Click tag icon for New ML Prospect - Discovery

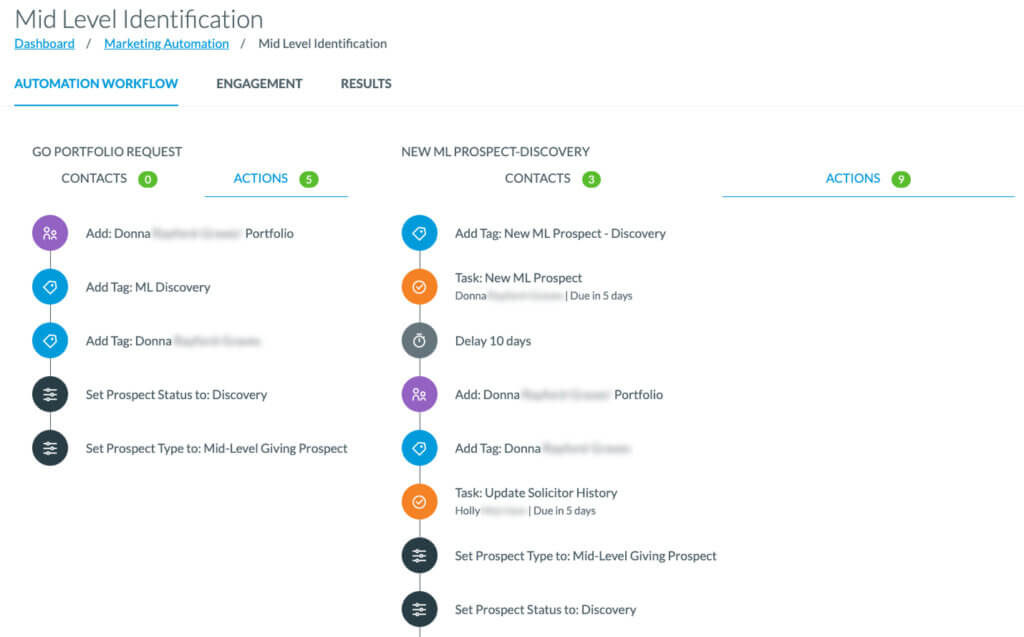click(x=419, y=233)
